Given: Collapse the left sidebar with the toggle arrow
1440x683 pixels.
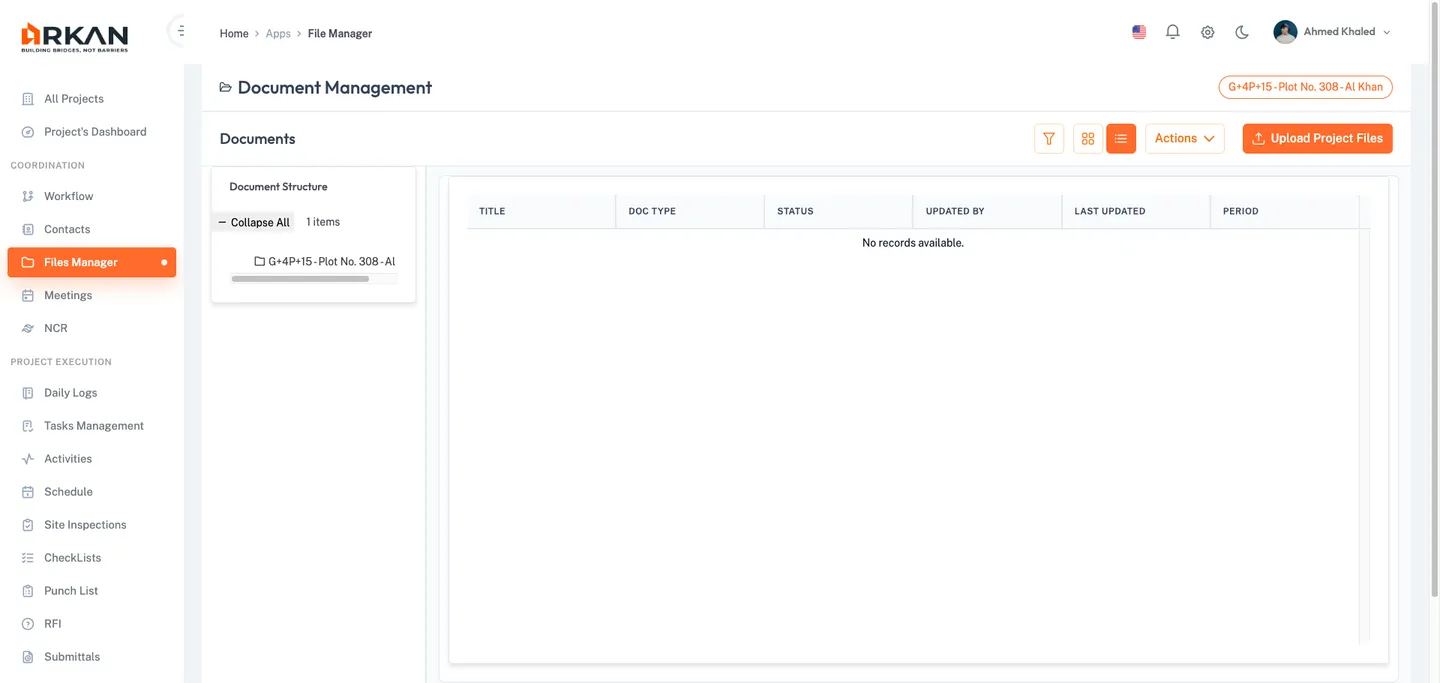Looking at the screenshot, I should (180, 29).
